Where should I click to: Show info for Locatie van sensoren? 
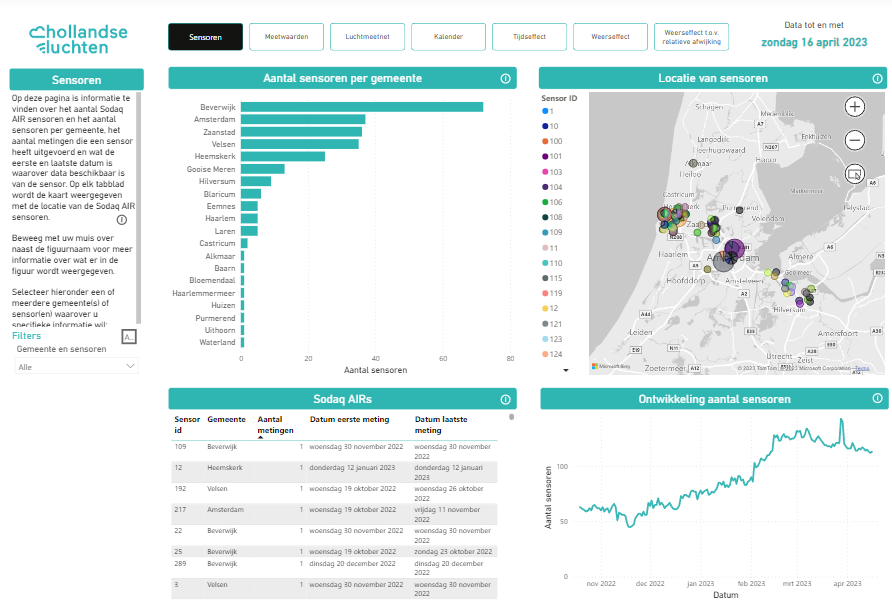click(878, 78)
